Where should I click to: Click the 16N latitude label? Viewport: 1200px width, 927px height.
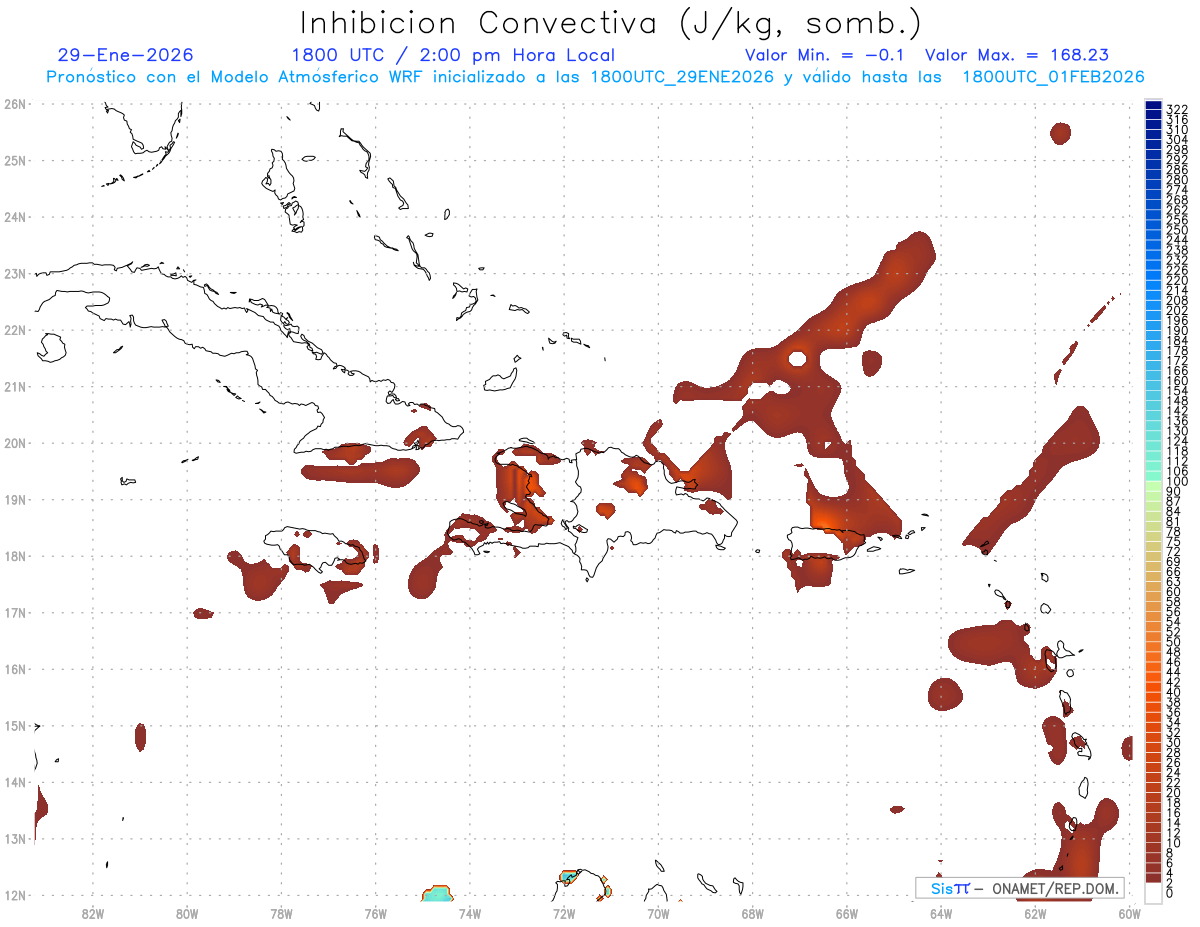pyautogui.click(x=15, y=669)
